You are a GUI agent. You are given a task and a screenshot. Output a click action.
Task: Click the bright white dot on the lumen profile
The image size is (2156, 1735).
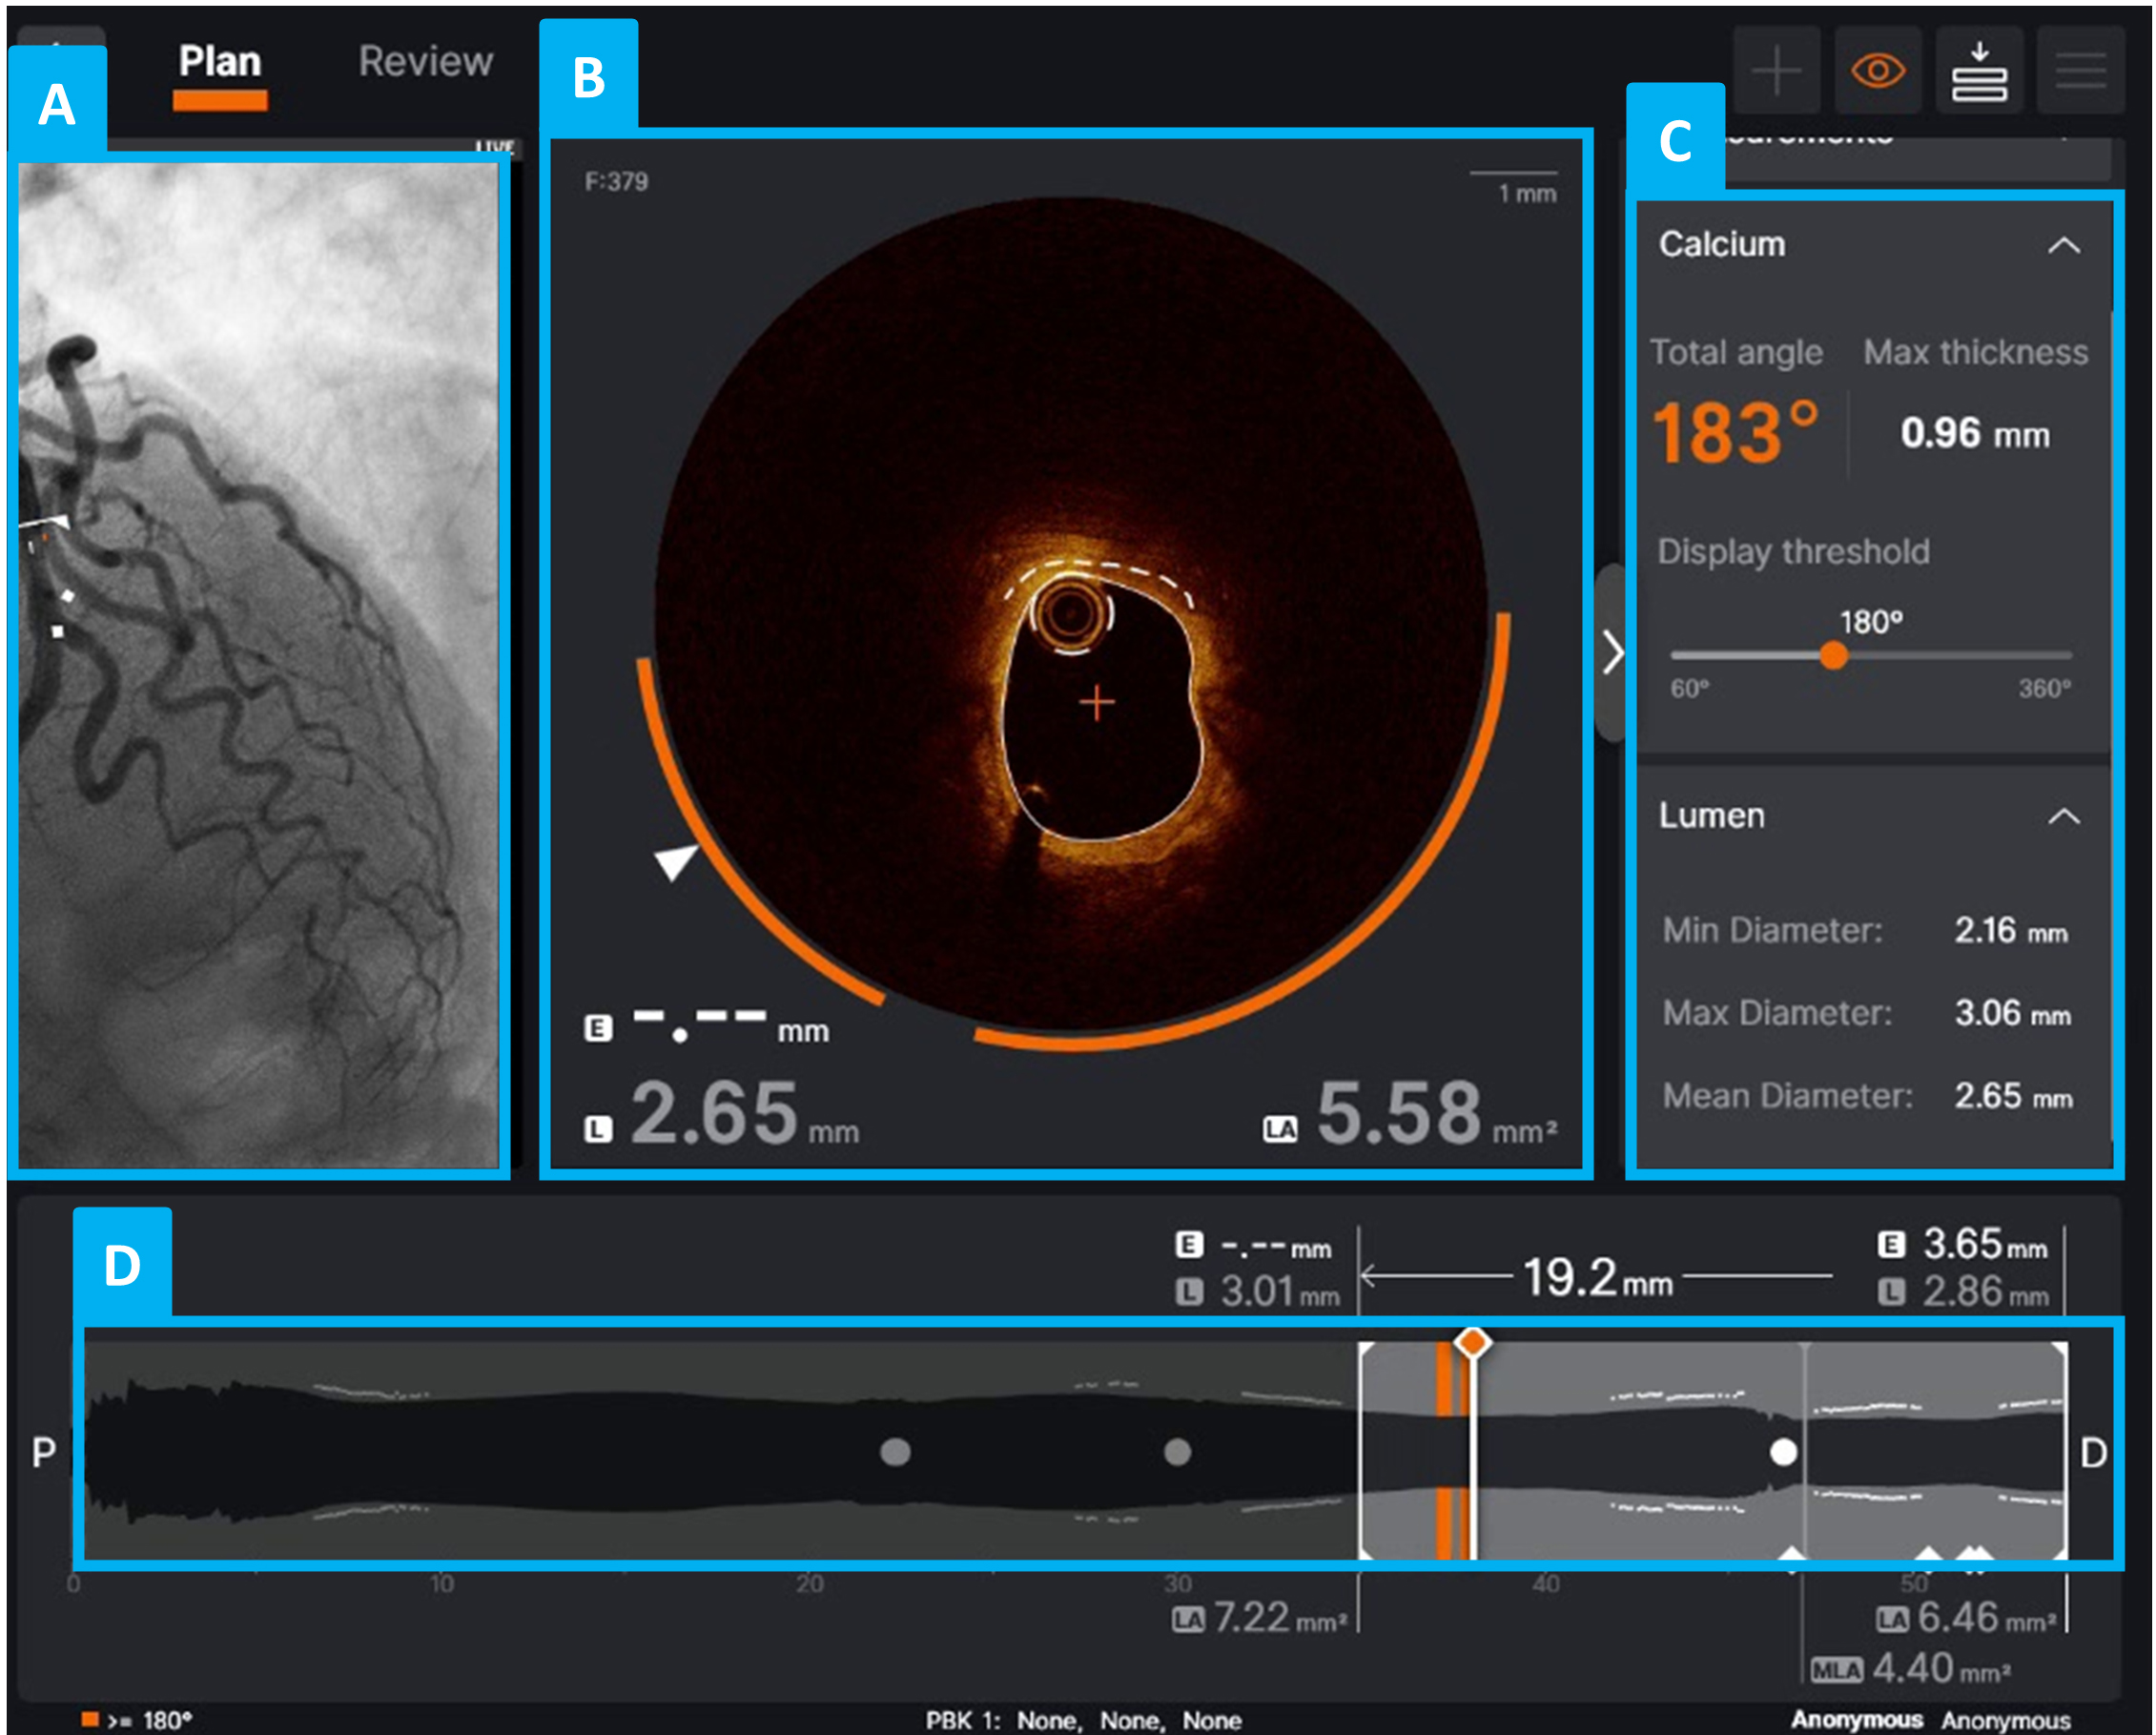click(x=1783, y=1452)
